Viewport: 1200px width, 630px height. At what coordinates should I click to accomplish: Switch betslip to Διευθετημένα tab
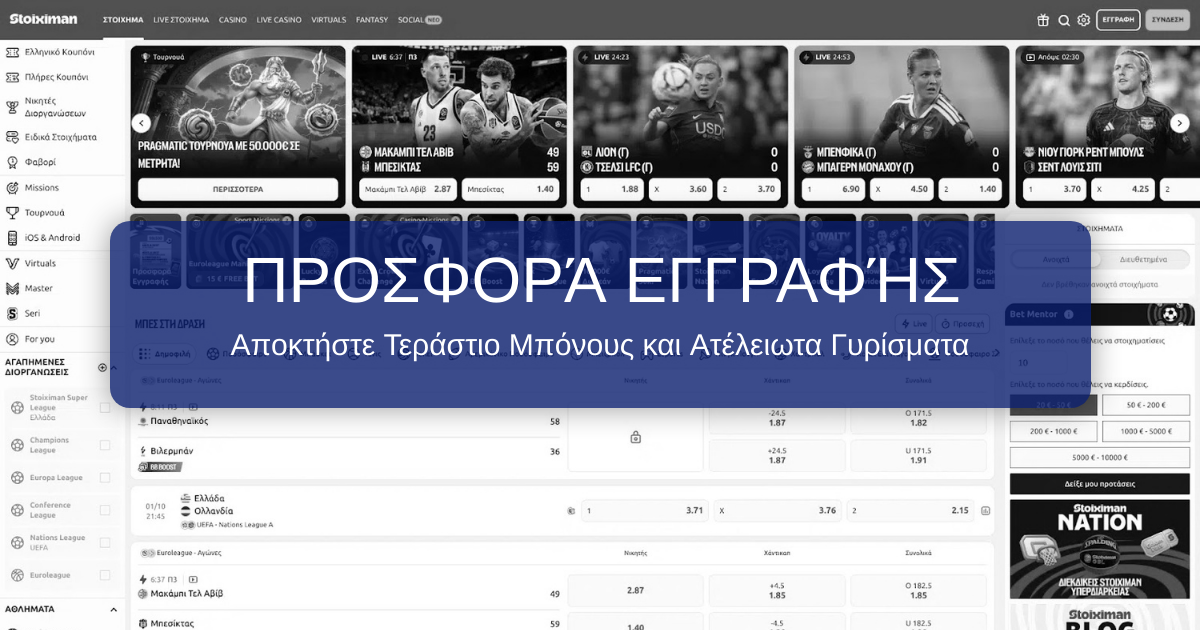point(1145,259)
